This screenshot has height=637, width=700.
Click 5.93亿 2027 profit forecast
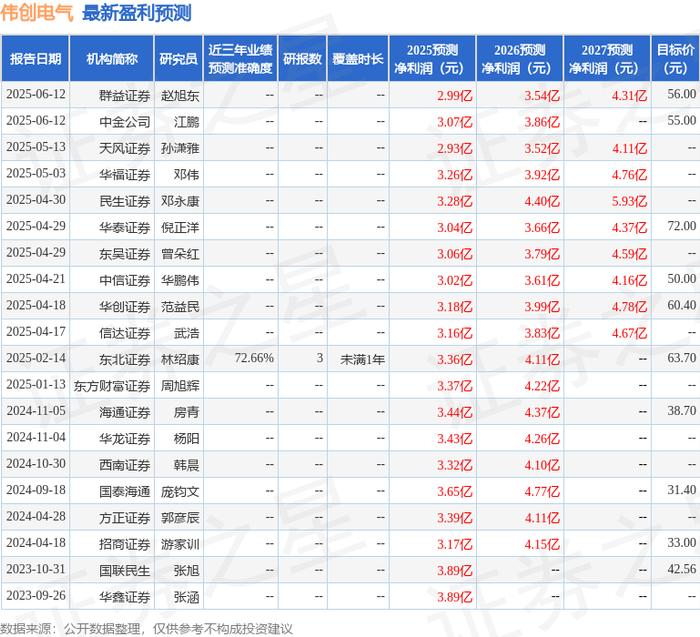point(629,200)
